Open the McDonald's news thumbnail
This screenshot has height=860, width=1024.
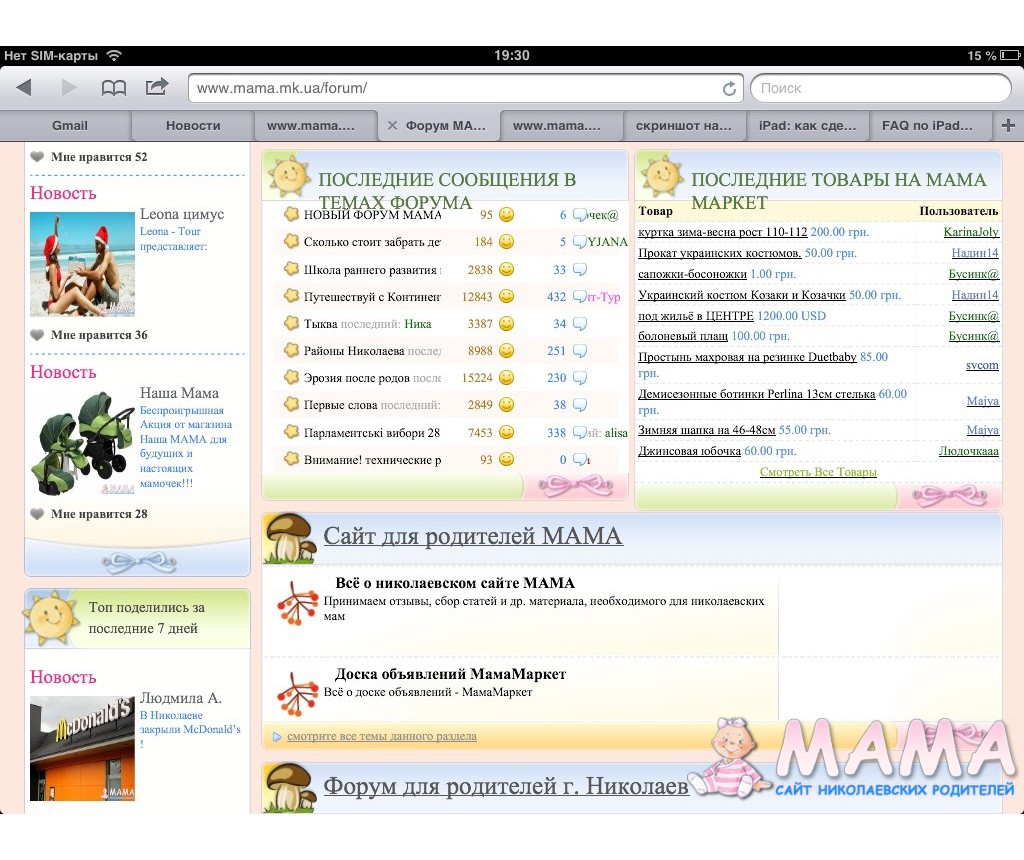pyautogui.click(x=82, y=748)
